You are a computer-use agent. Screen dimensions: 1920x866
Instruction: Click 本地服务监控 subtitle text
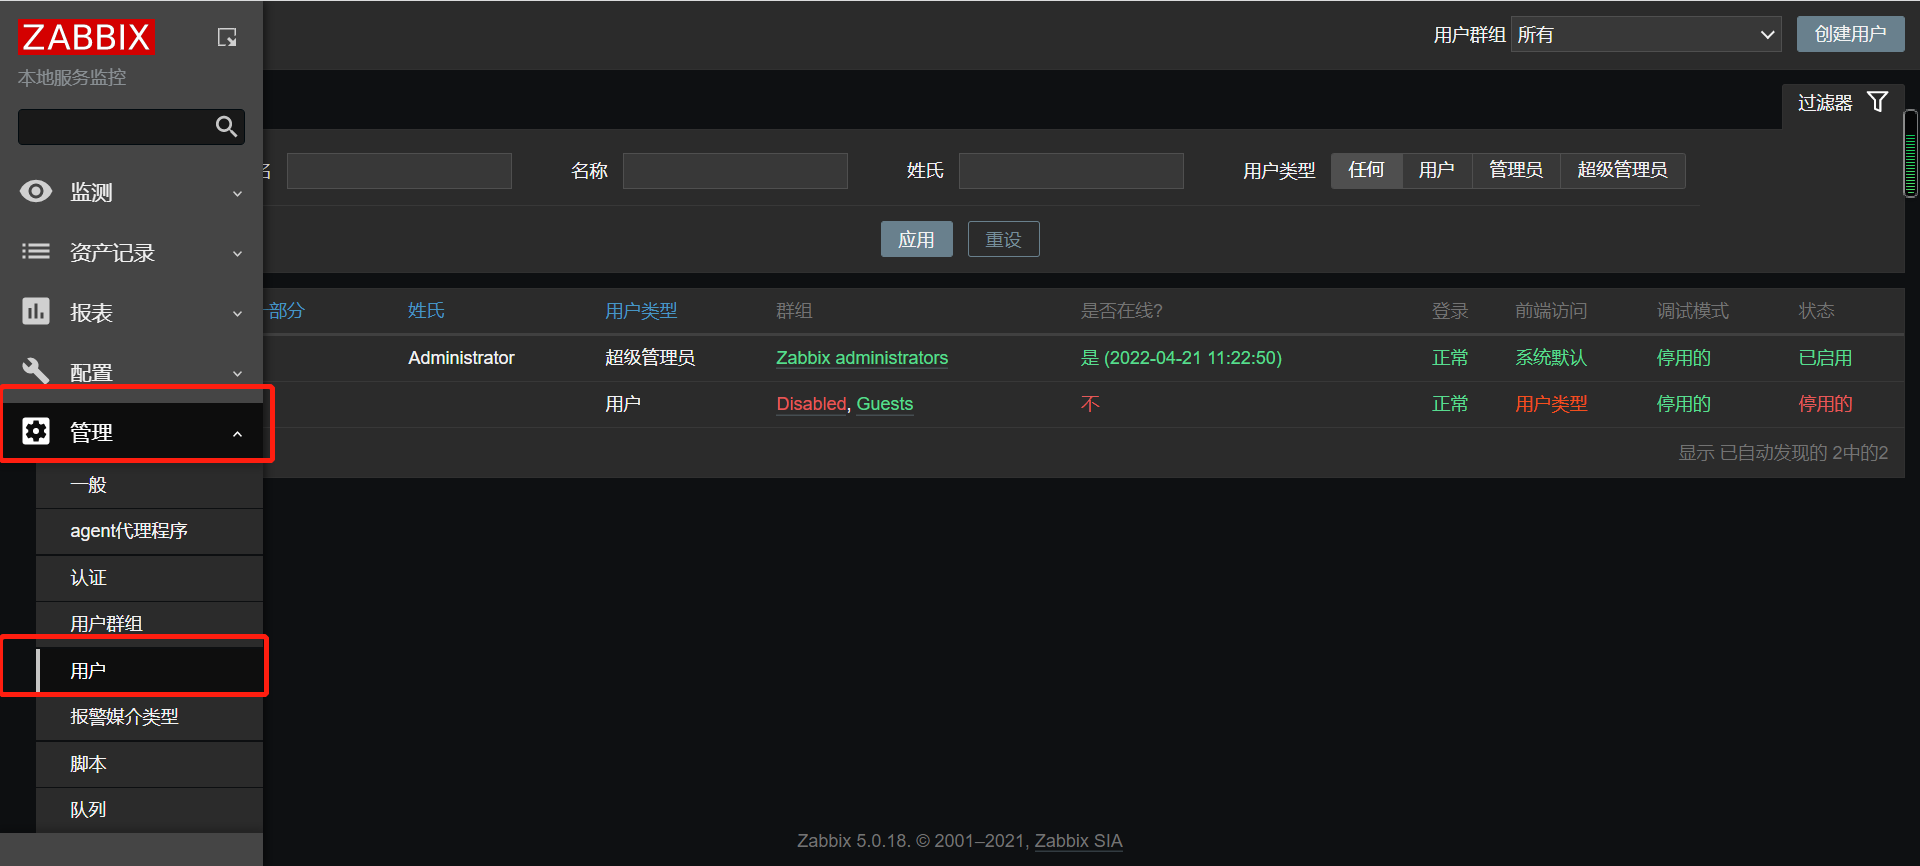coord(72,77)
